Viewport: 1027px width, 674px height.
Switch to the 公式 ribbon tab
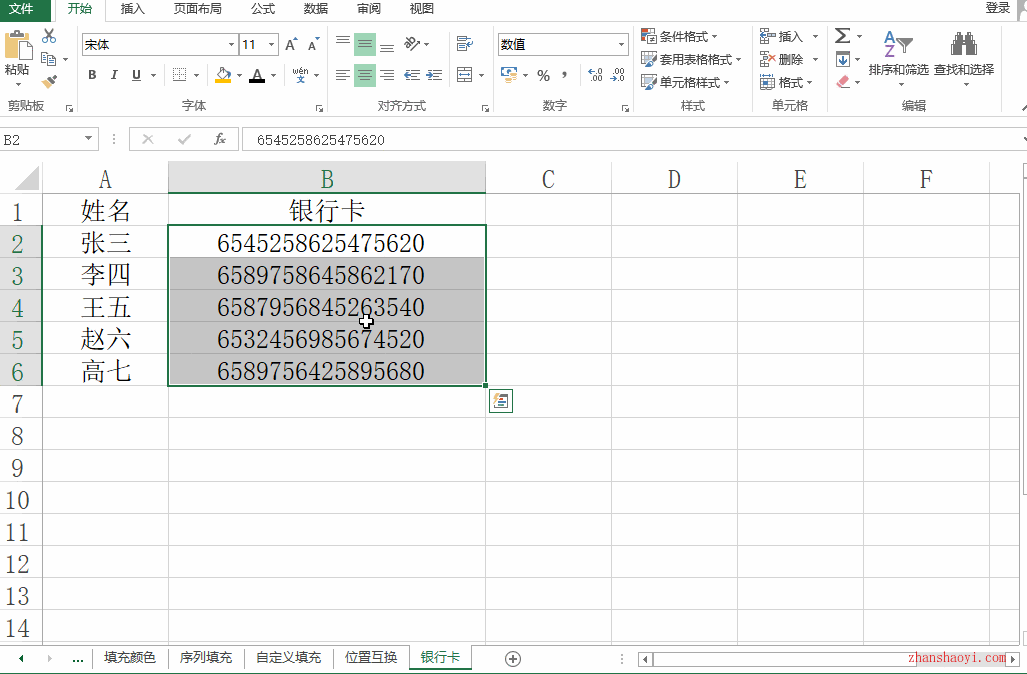pyautogui.click(x=263, y=9)
